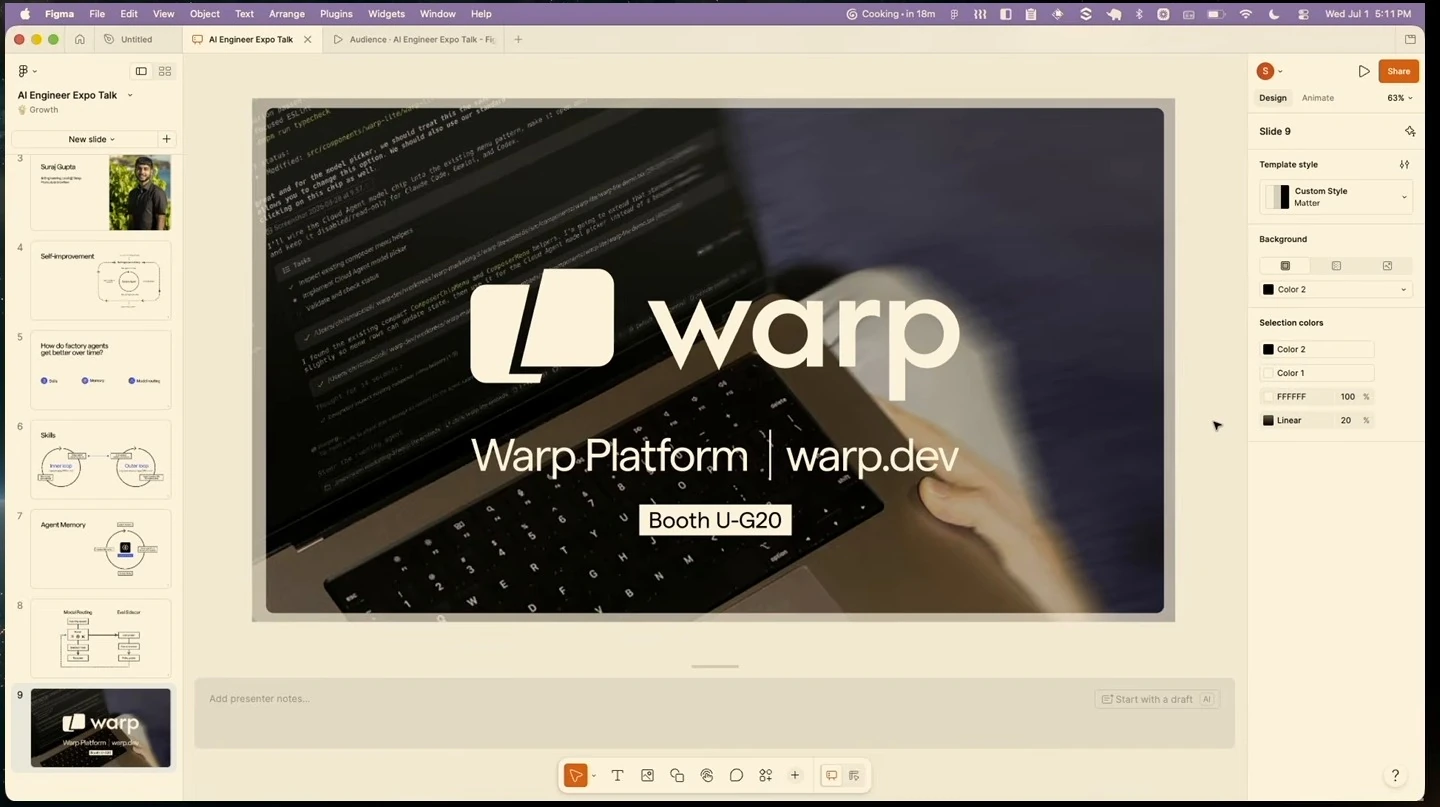
Task: Switch to grid view toggle
Action: pyautogui.click(x=165, y=71)
